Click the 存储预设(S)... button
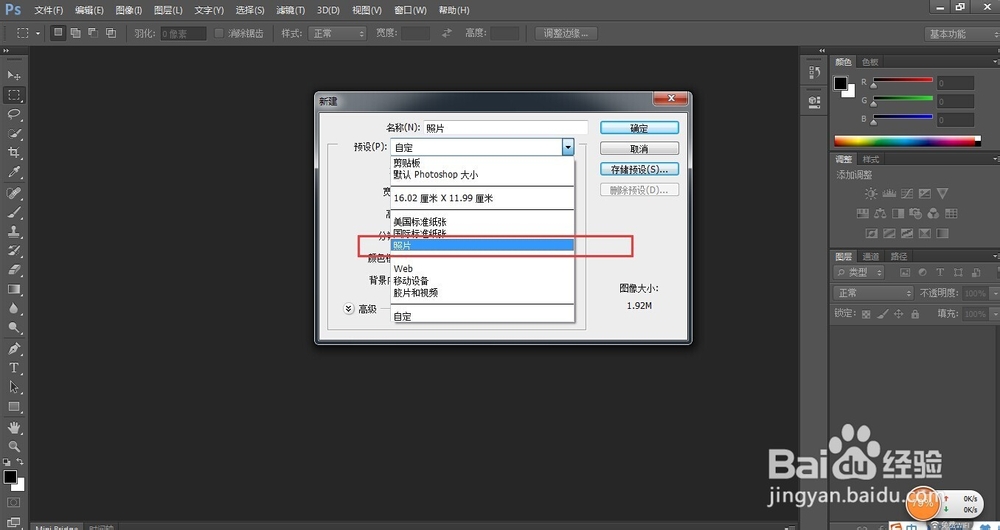1000x530 pixels. pos(639,169)
